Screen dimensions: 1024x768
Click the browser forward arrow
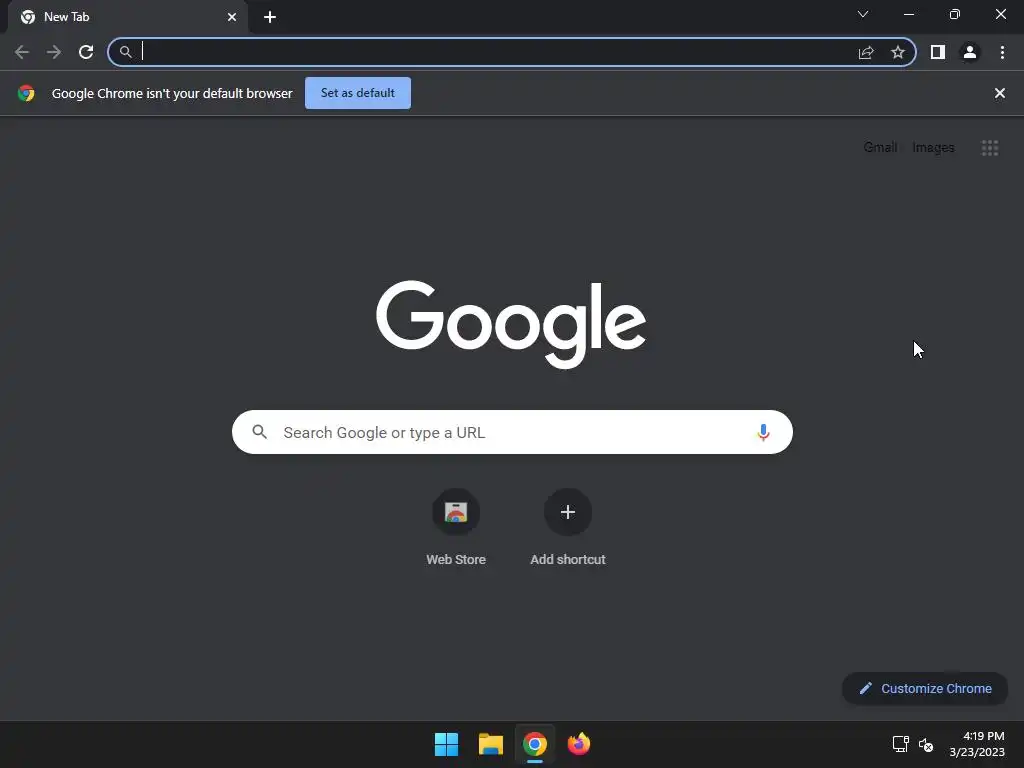point(54,52)
